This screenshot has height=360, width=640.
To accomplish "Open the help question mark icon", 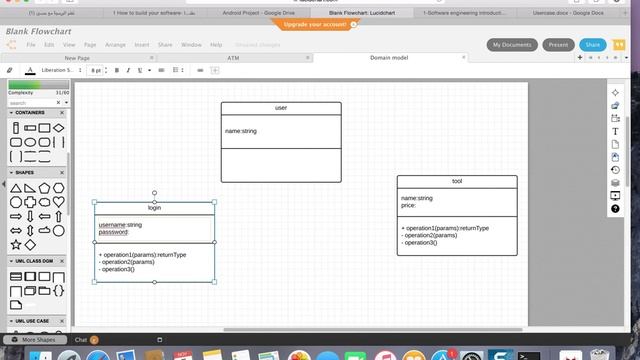I will [x=615, y=209].
